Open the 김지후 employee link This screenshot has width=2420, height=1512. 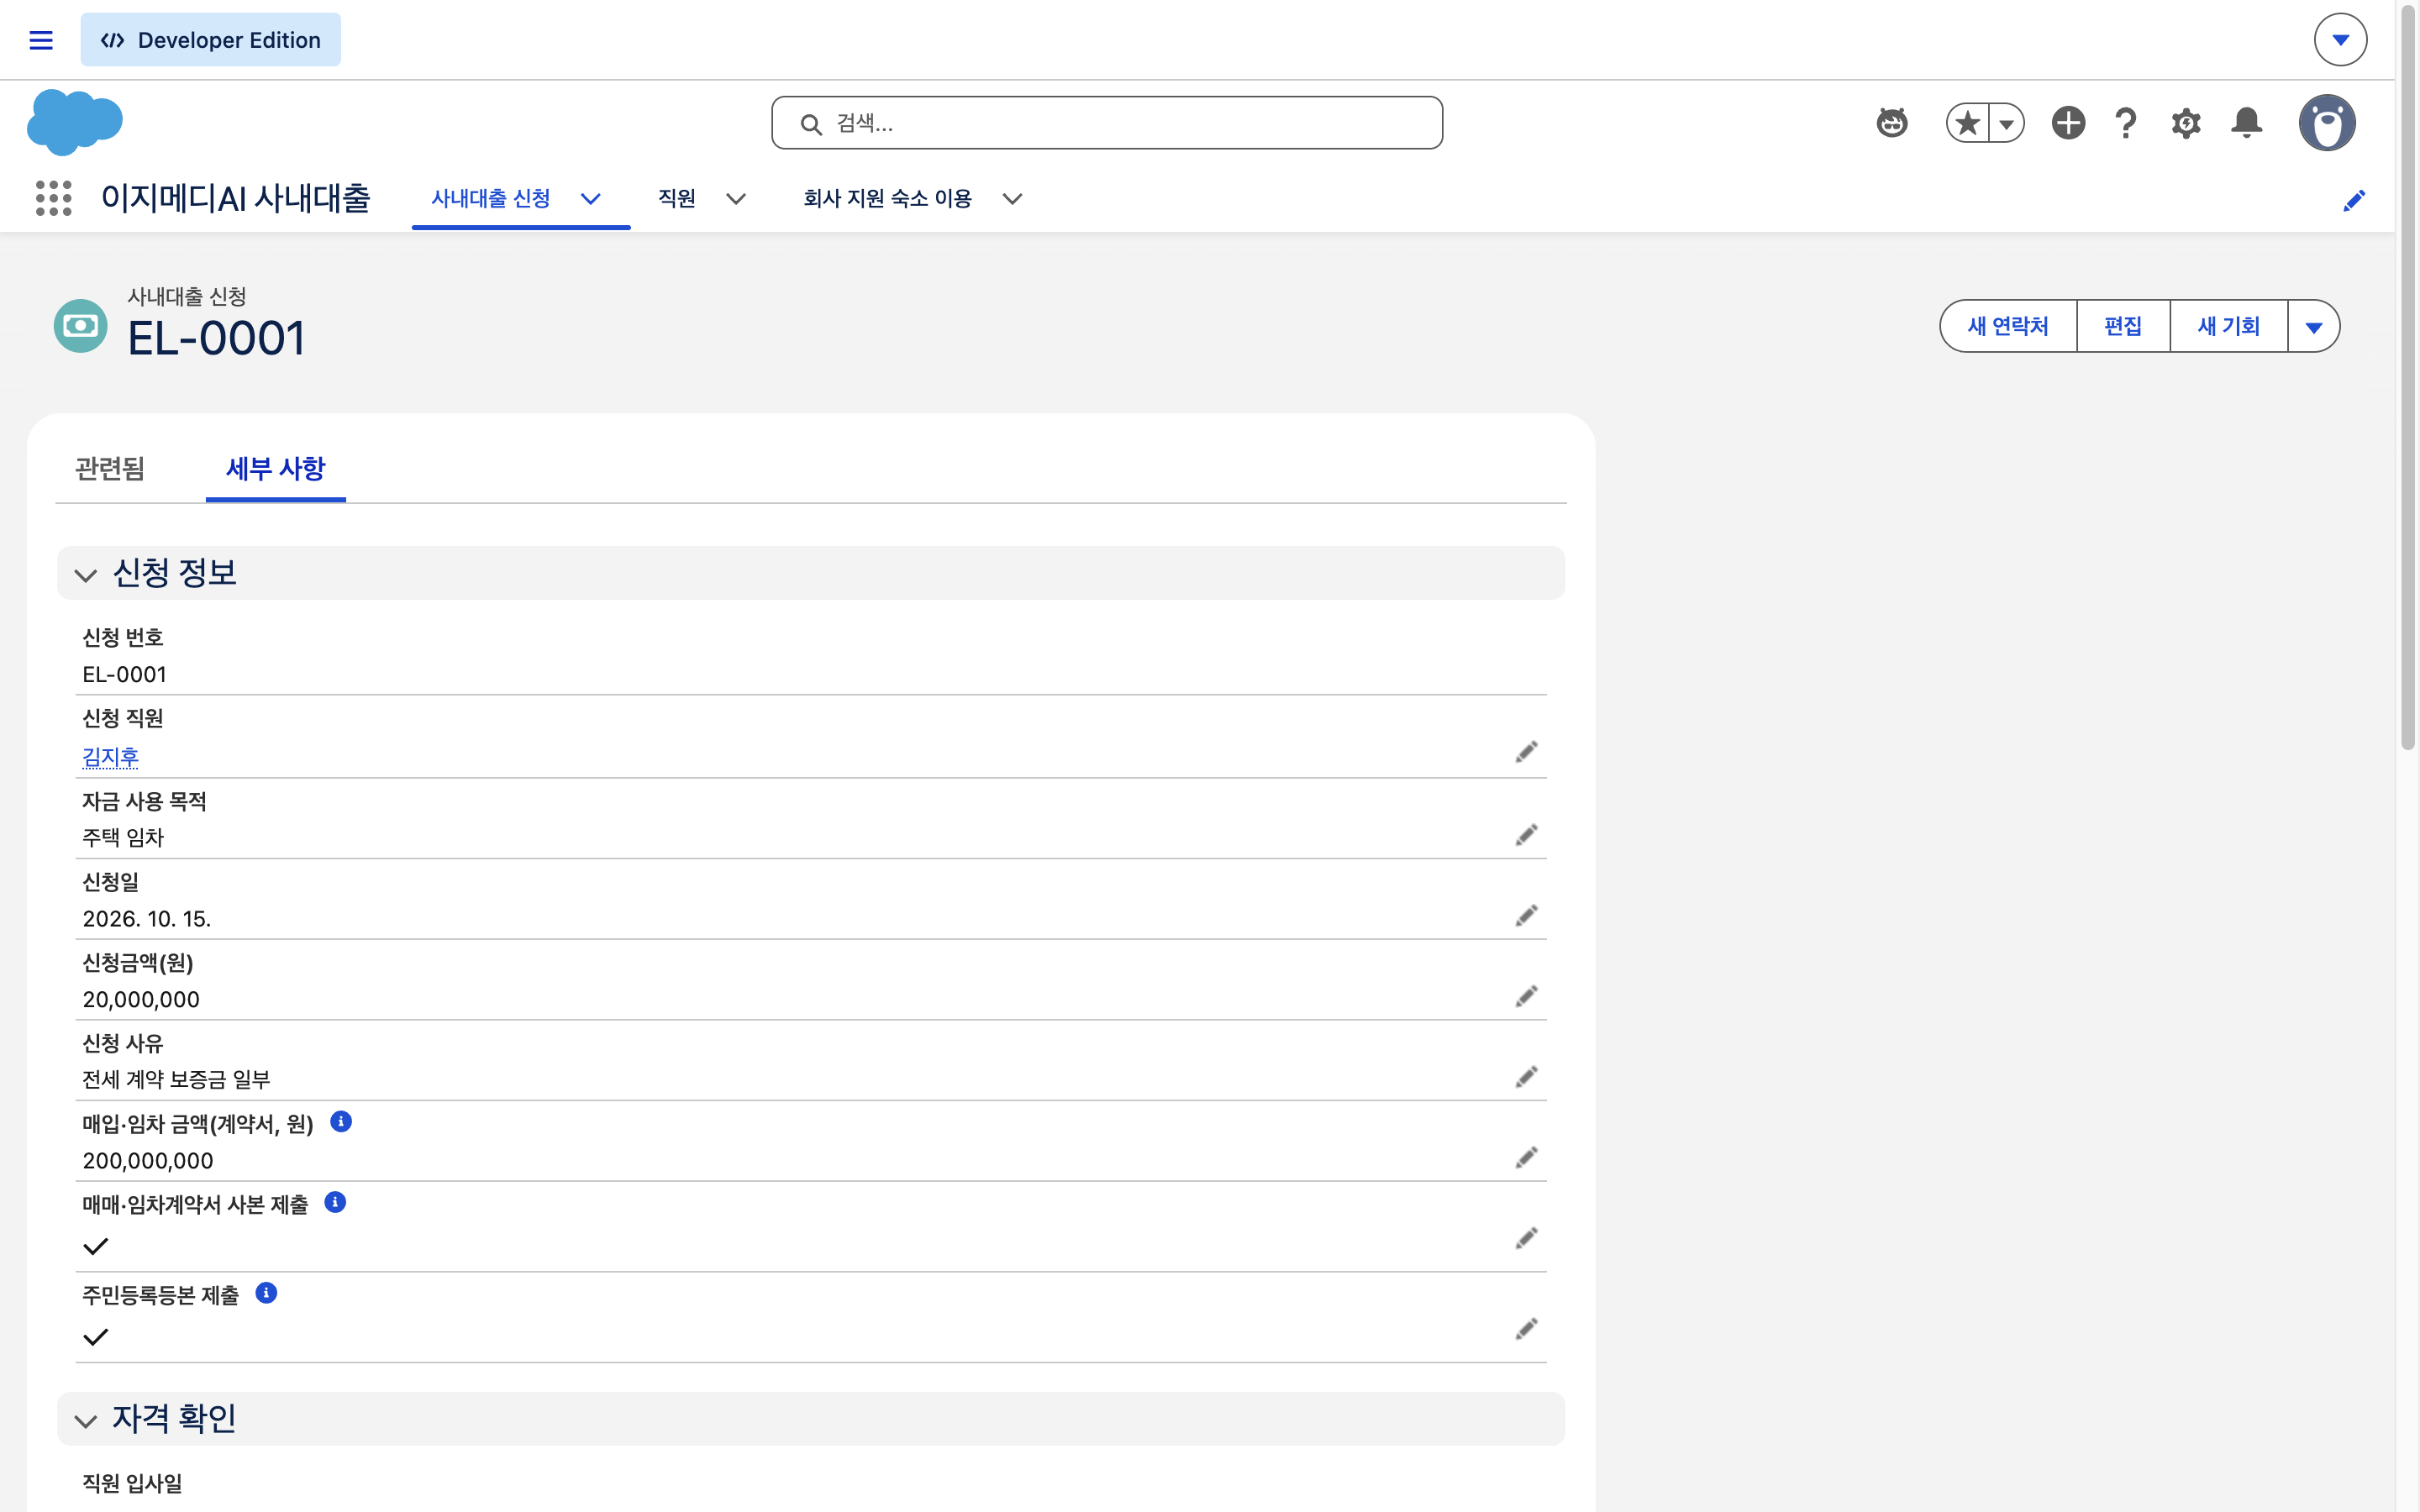pyautogui.click(x=110, y=757)
